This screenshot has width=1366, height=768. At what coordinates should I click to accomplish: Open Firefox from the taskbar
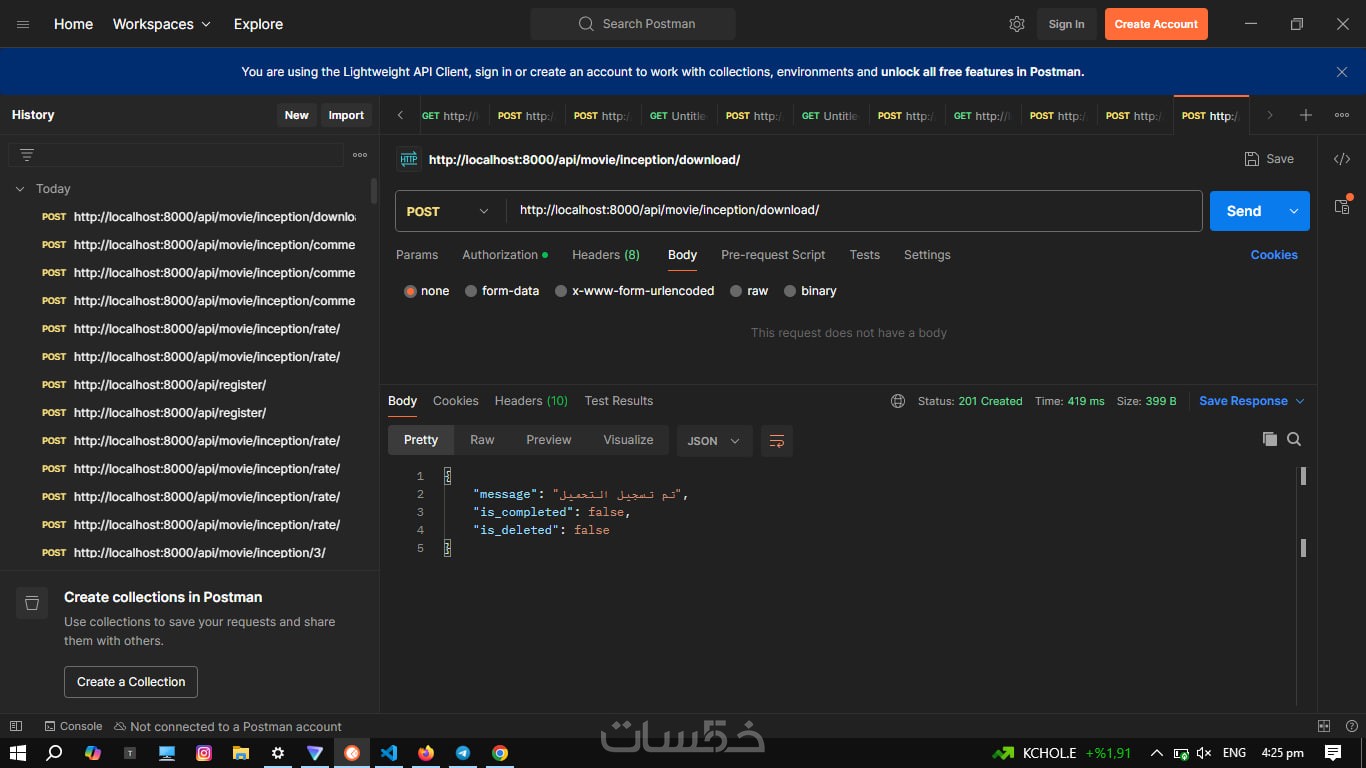(426, 753)
